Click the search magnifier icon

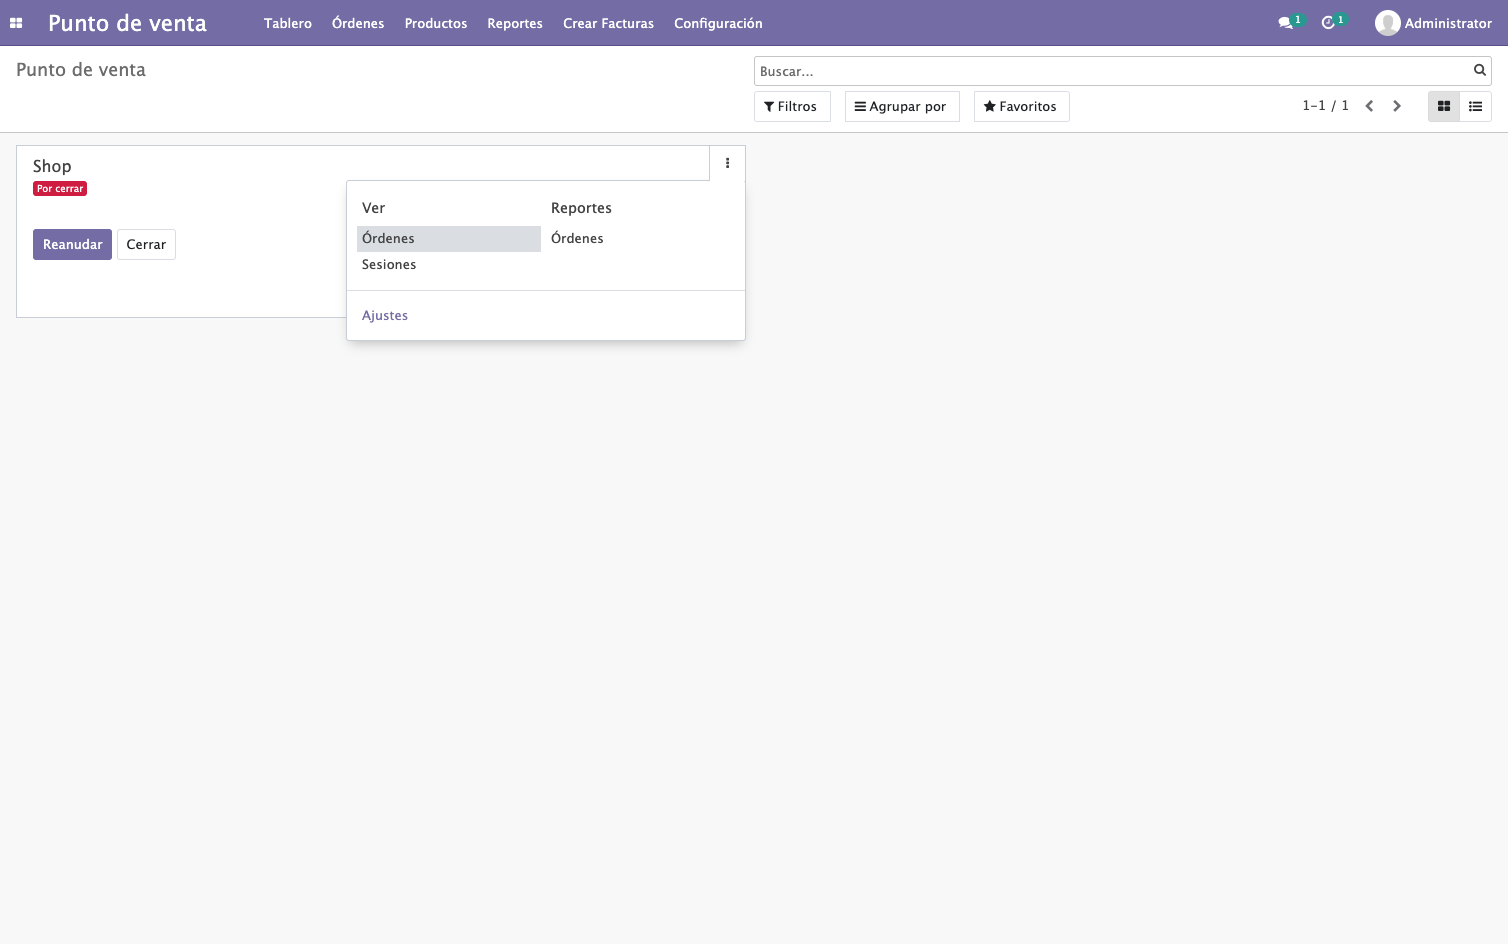(1479, 70)
